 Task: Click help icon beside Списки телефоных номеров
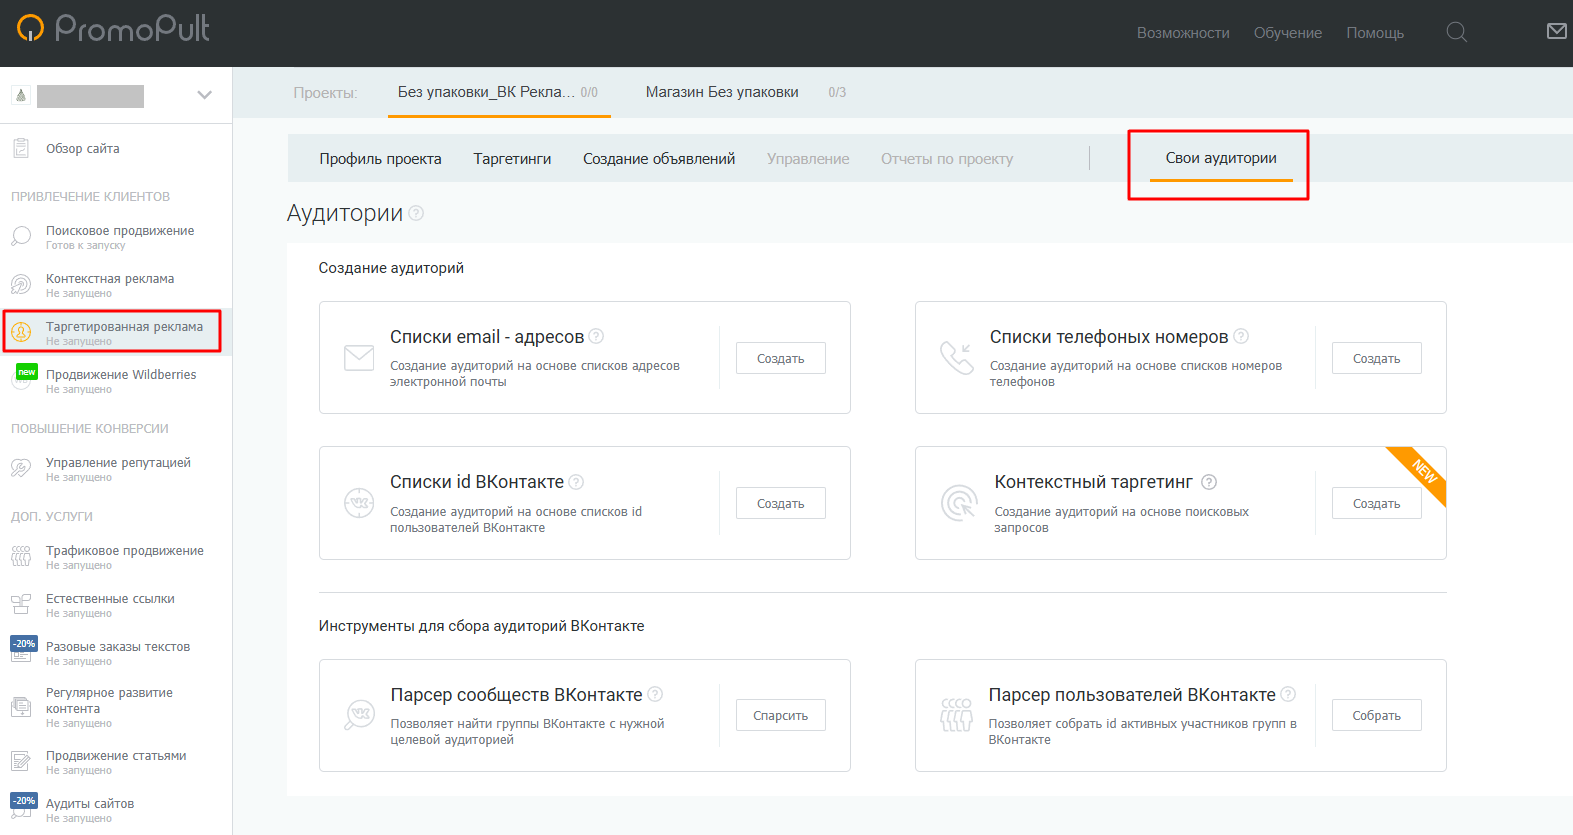point(1241,336)
